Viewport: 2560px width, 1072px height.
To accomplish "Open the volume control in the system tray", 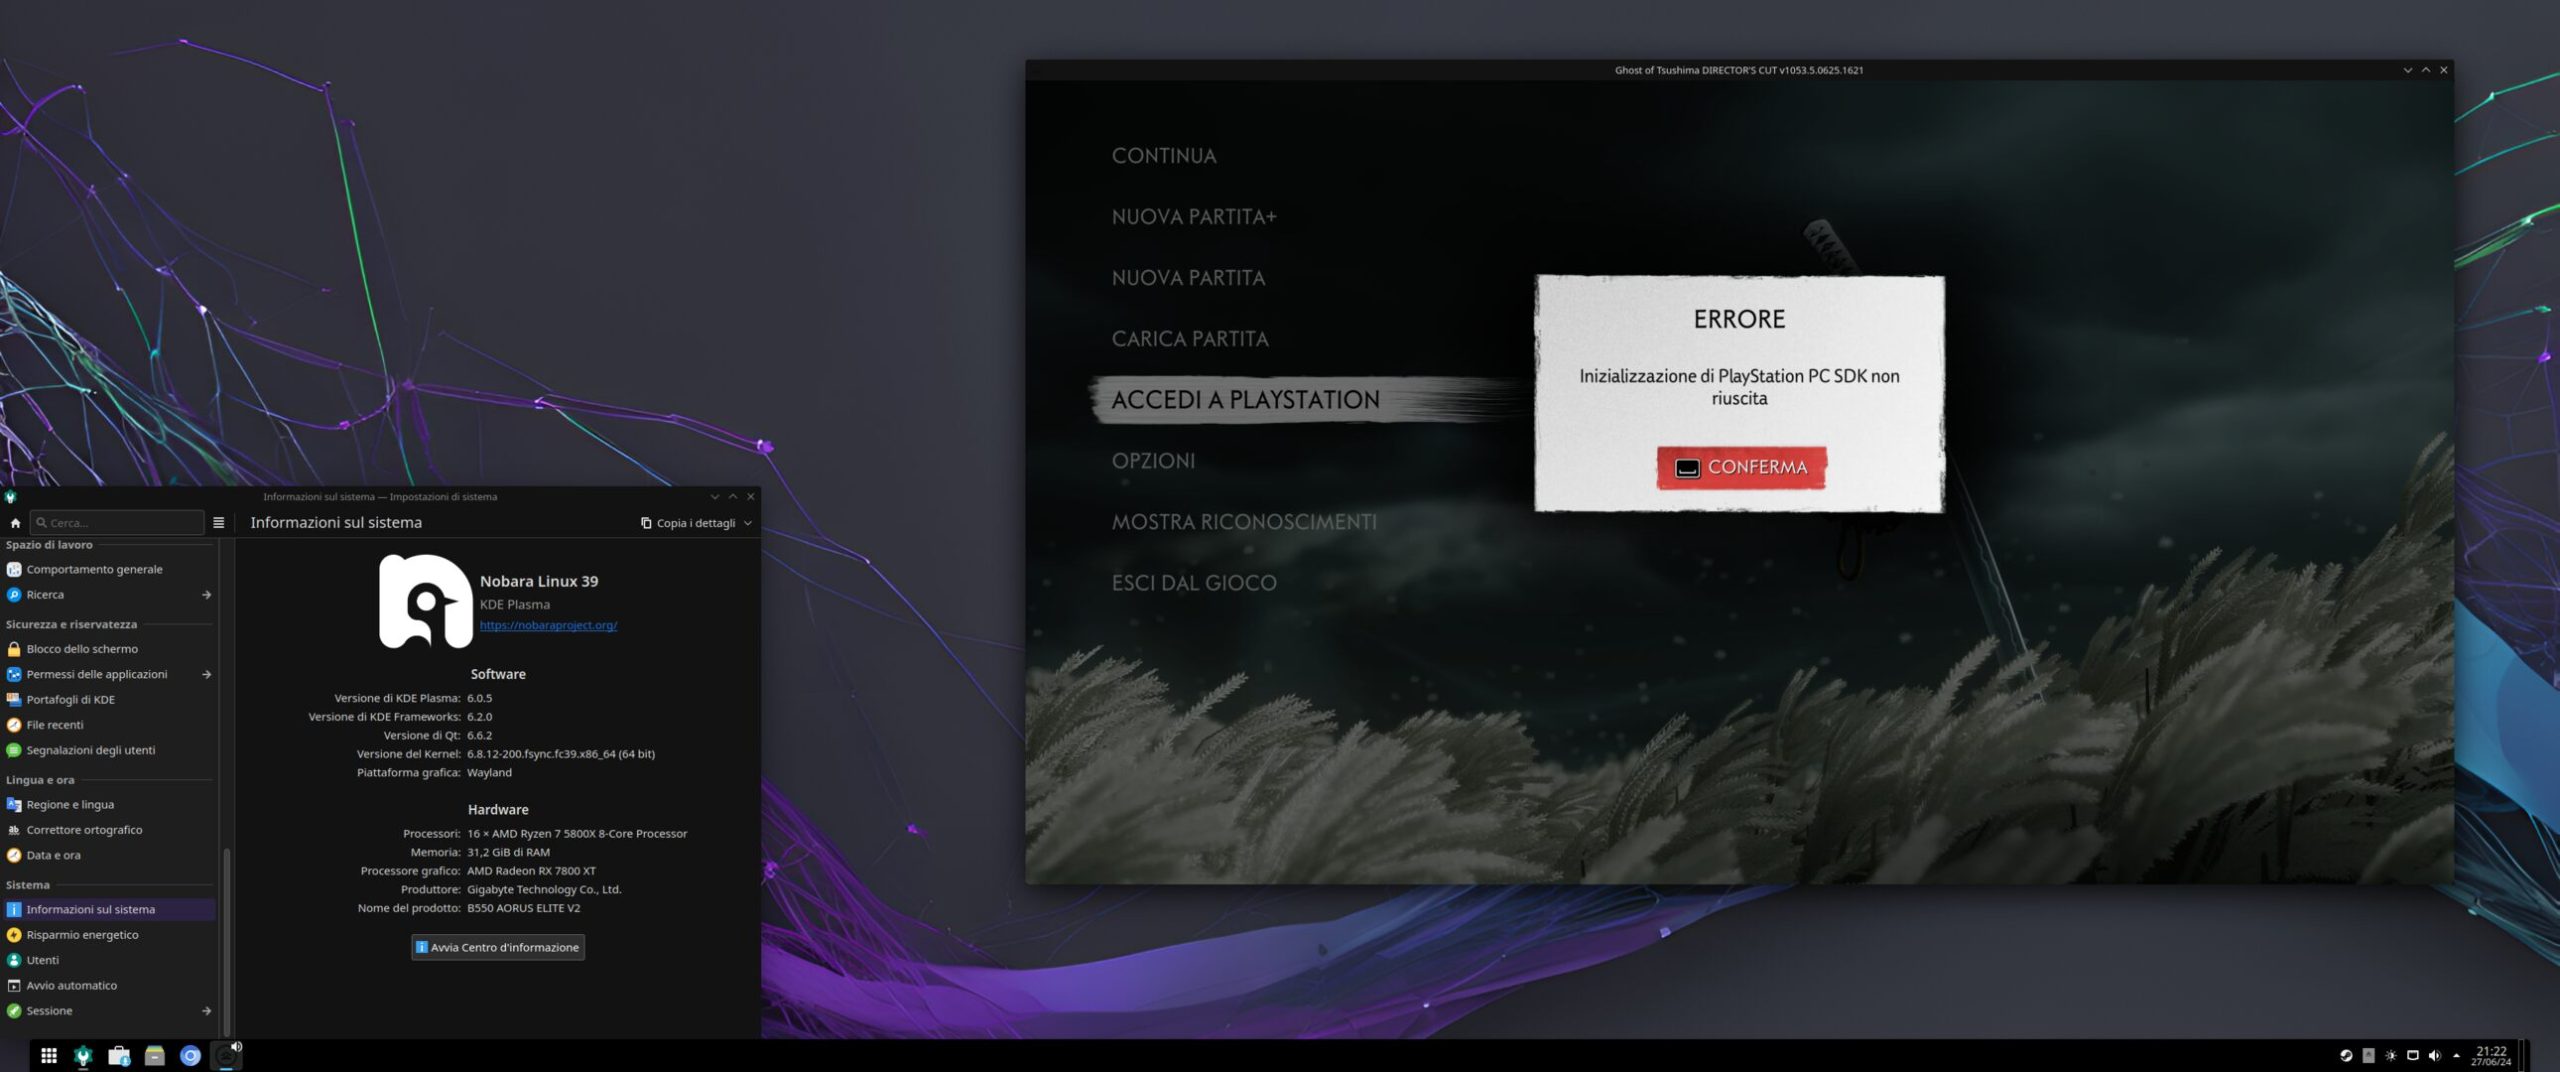I will tap(2434, 1056).
